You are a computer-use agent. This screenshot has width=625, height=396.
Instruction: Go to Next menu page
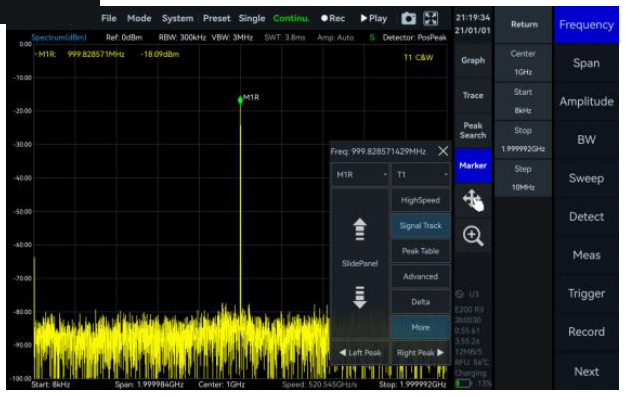[586, 371]
